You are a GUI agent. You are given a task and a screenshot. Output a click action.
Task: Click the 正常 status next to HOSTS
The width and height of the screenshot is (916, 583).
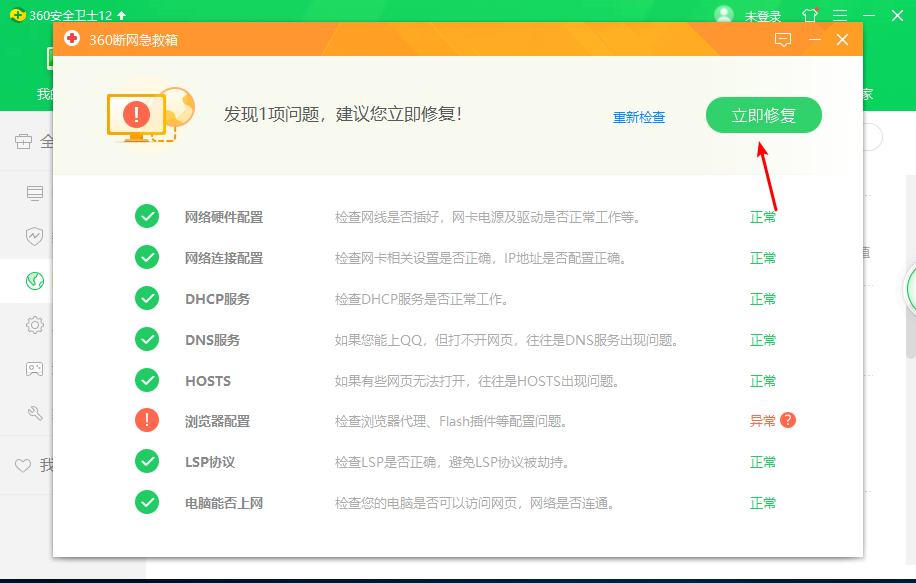pyautogui.click(x=763, y=380)
